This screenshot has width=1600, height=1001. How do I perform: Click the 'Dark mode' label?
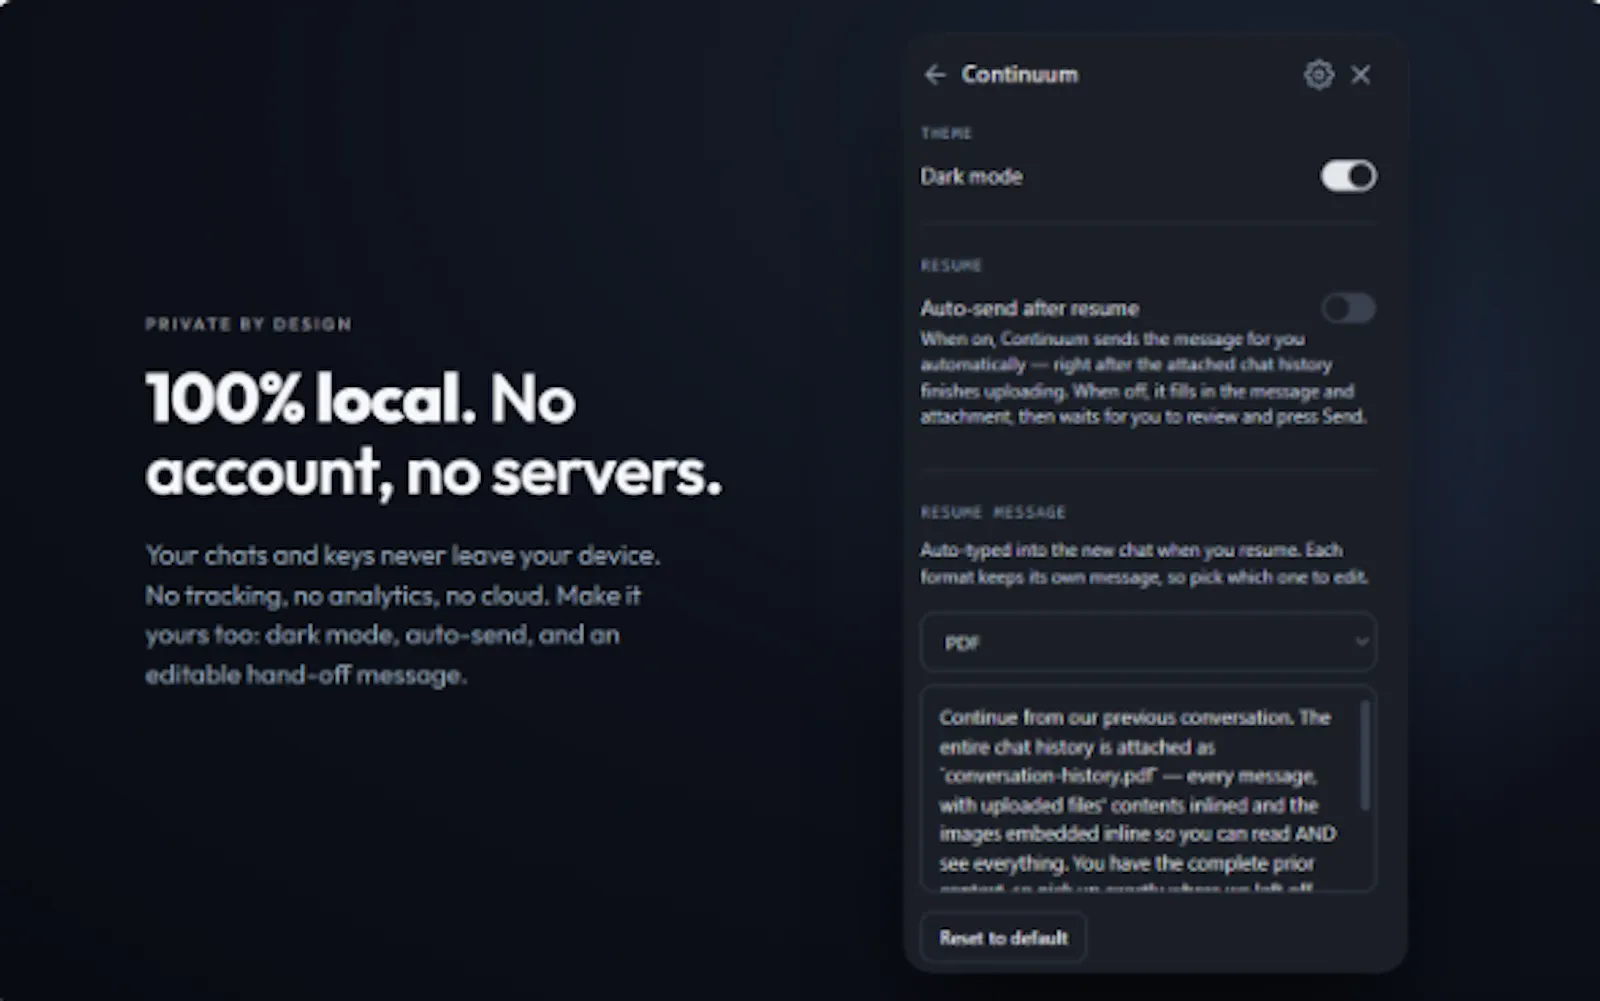[971, 177]
